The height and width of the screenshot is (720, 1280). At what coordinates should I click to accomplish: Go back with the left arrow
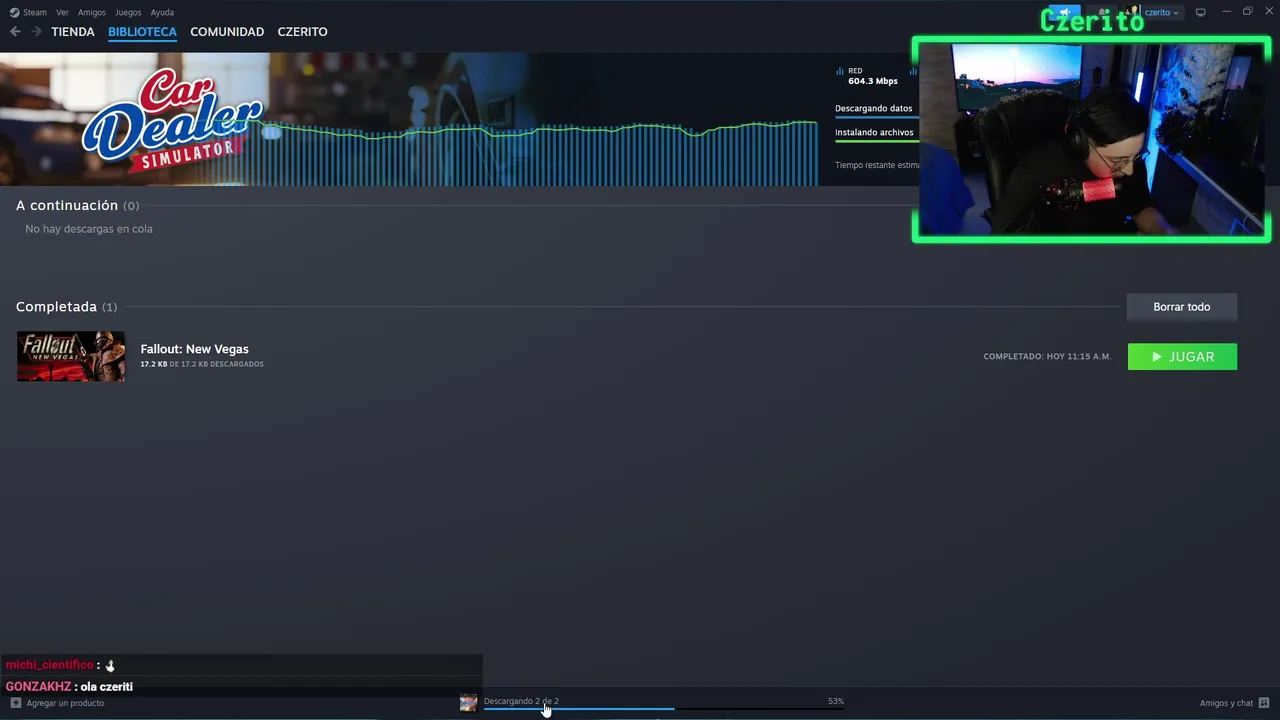(x=15, y=32)
